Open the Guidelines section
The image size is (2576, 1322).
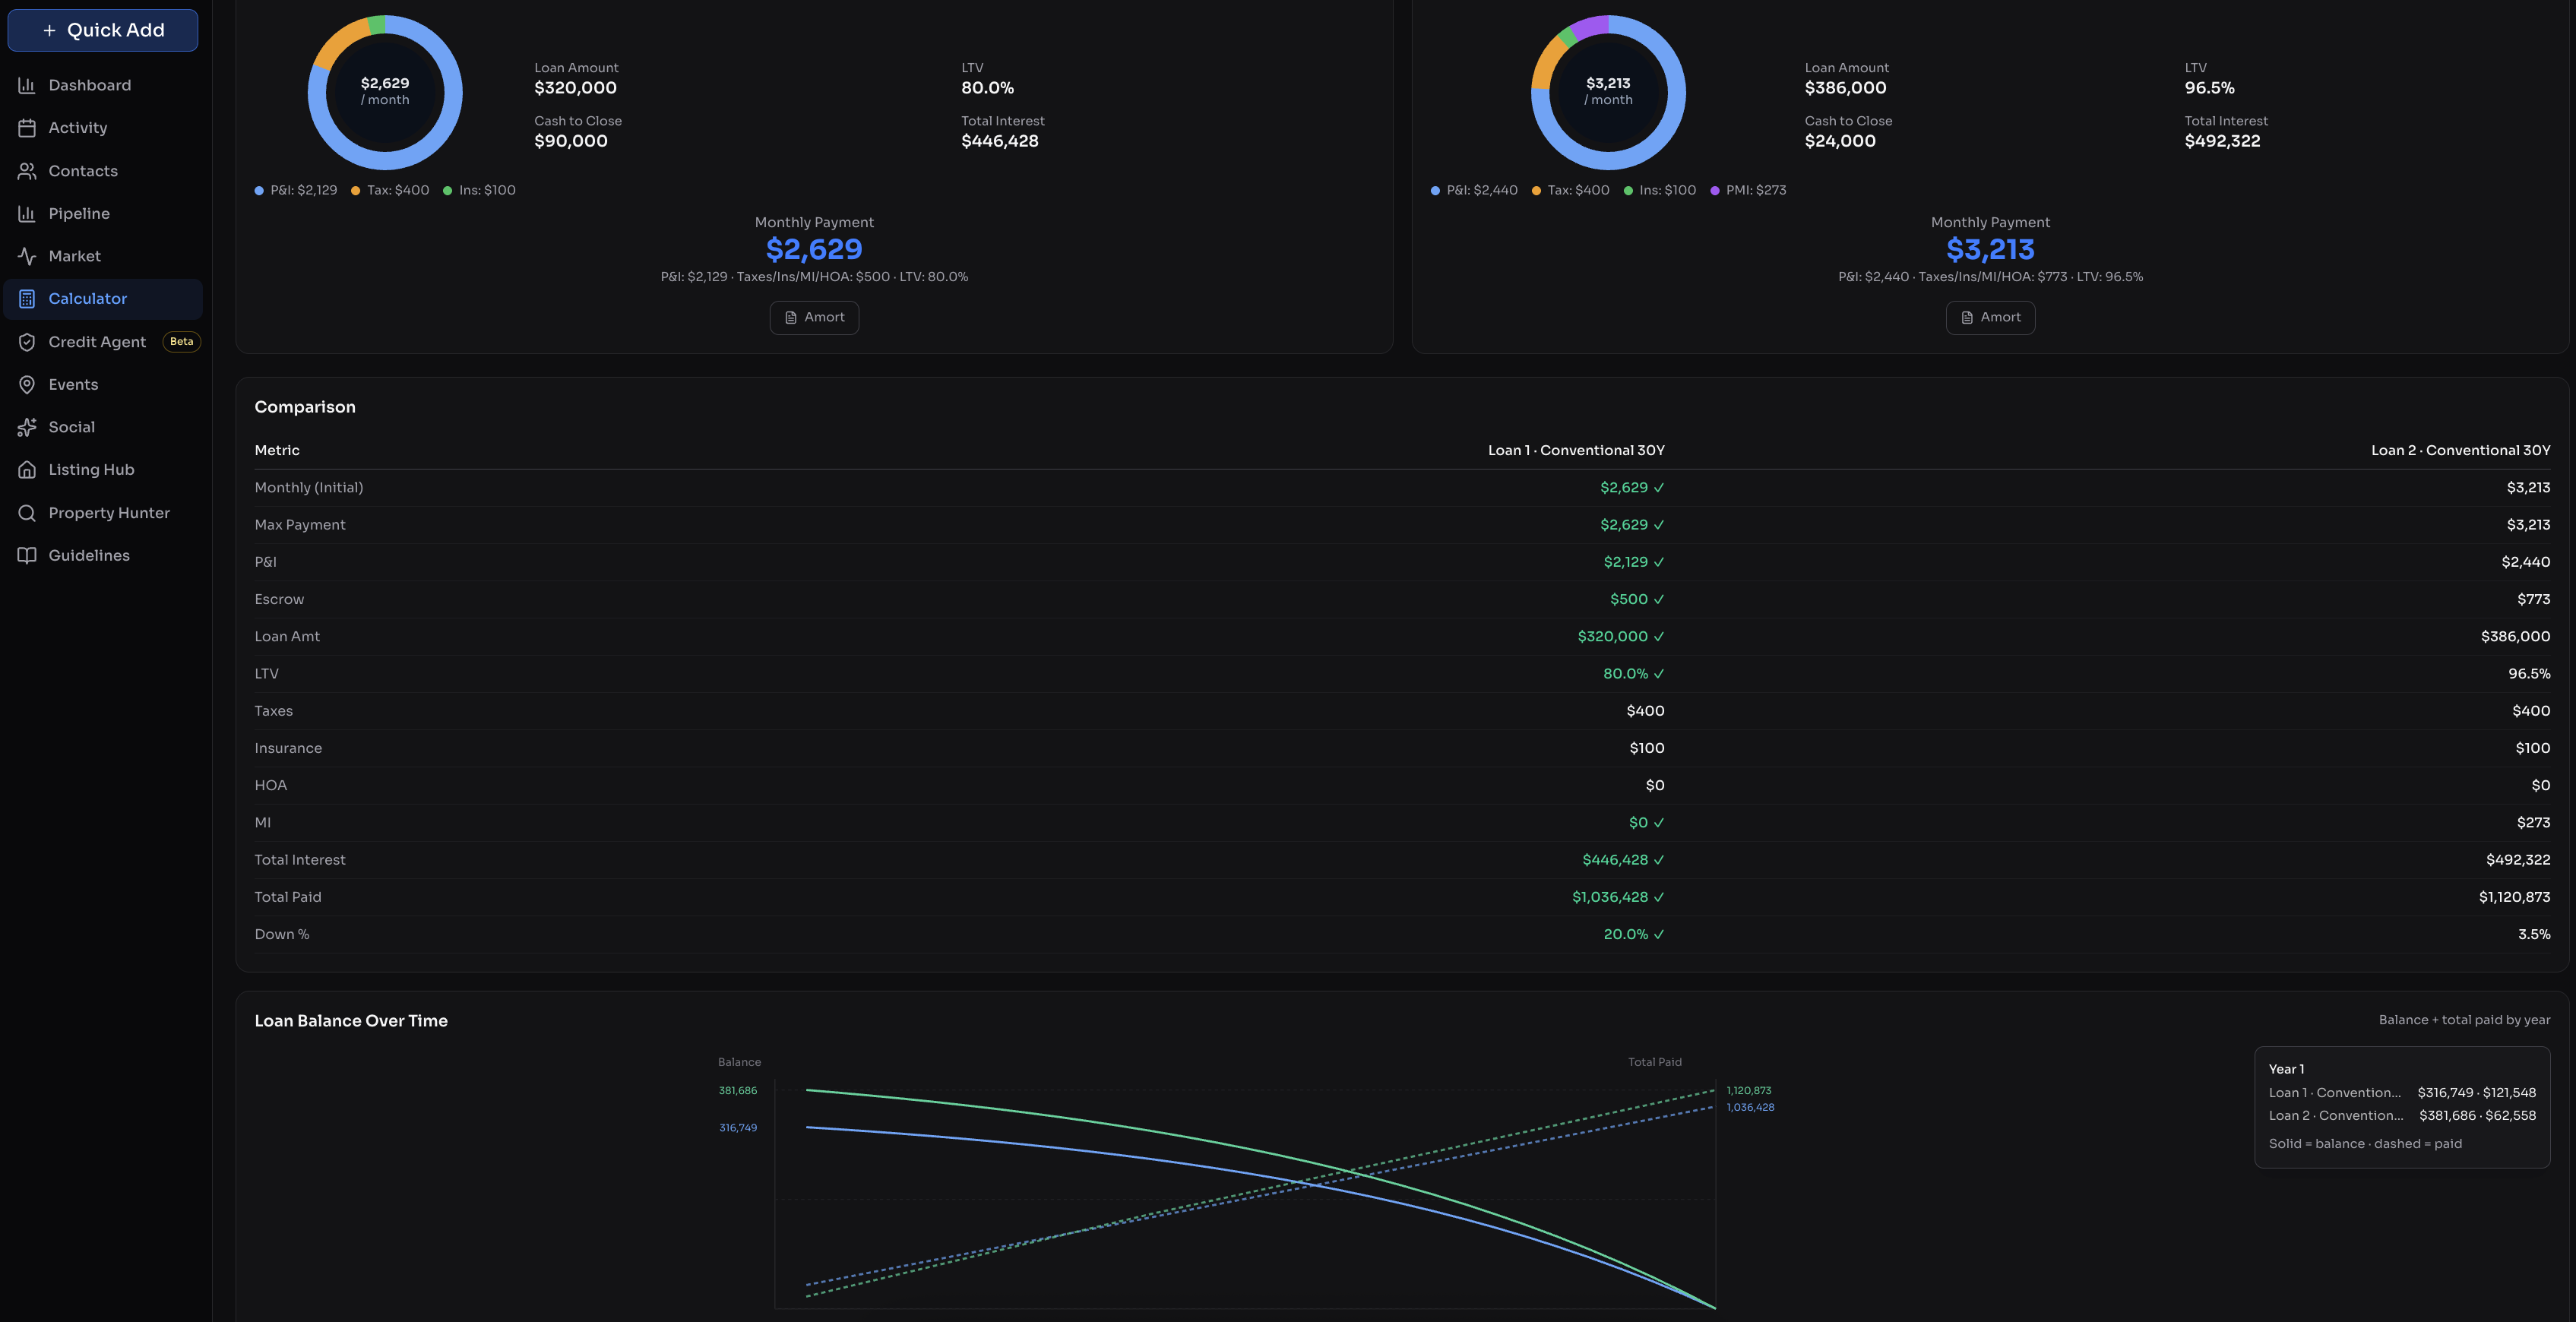pos(89,554)
